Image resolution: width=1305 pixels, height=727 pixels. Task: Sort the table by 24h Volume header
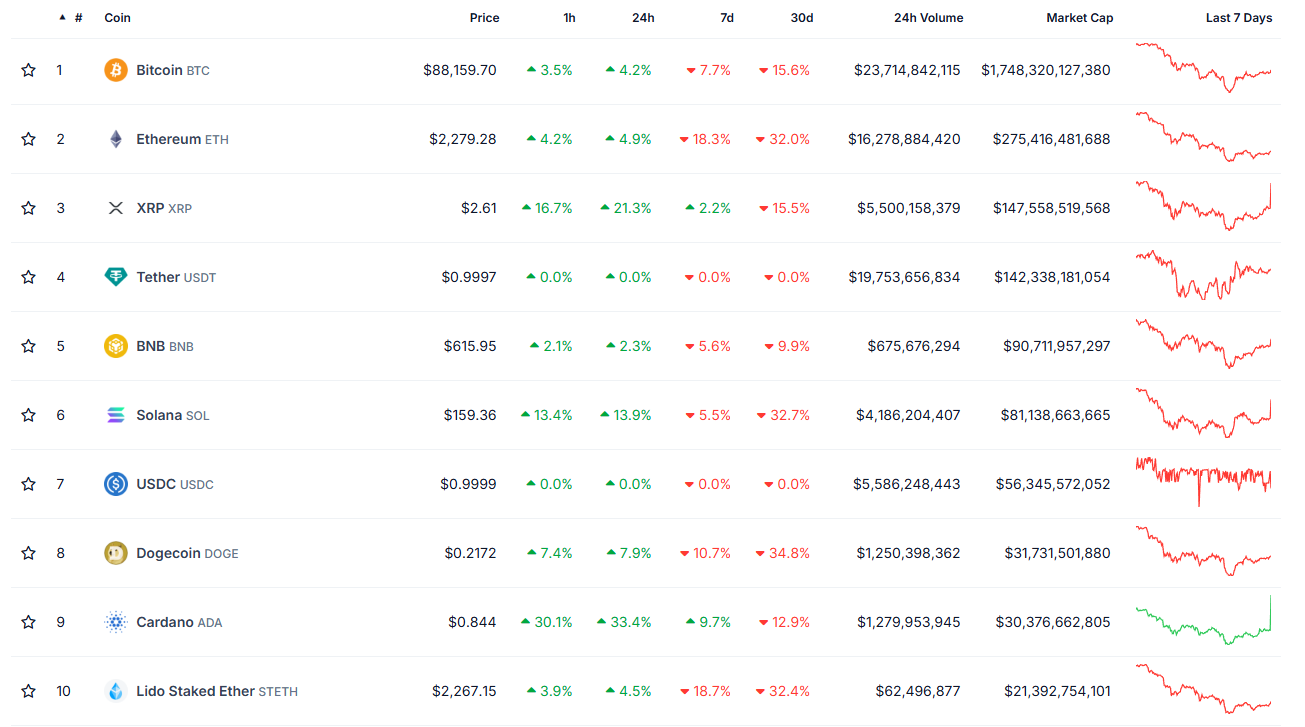coord(929,18)
